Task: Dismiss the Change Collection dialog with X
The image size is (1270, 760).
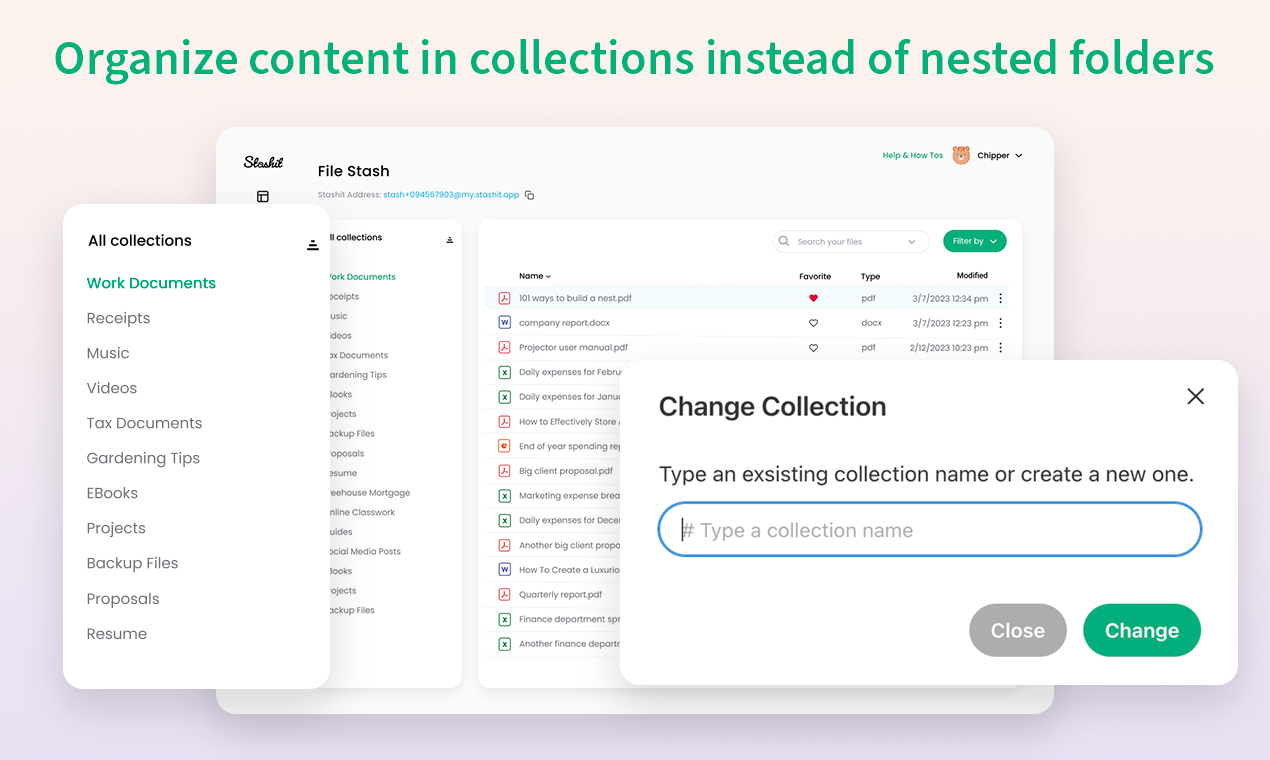Action: point(1195,396)
